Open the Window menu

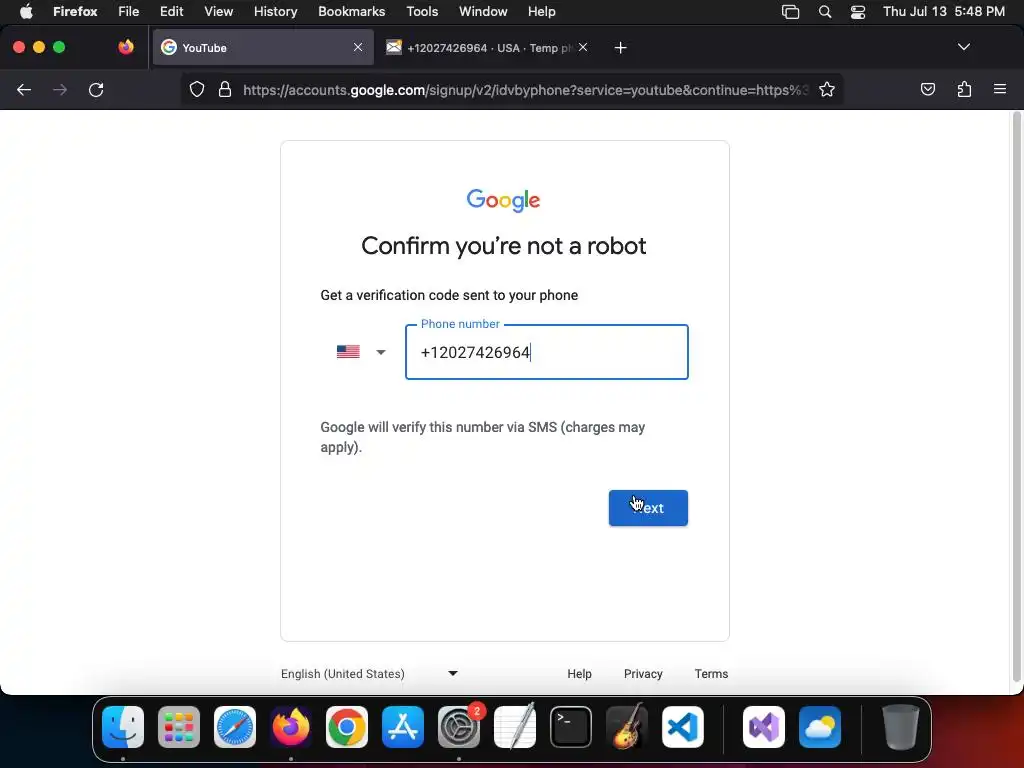(x=483, y=11)
